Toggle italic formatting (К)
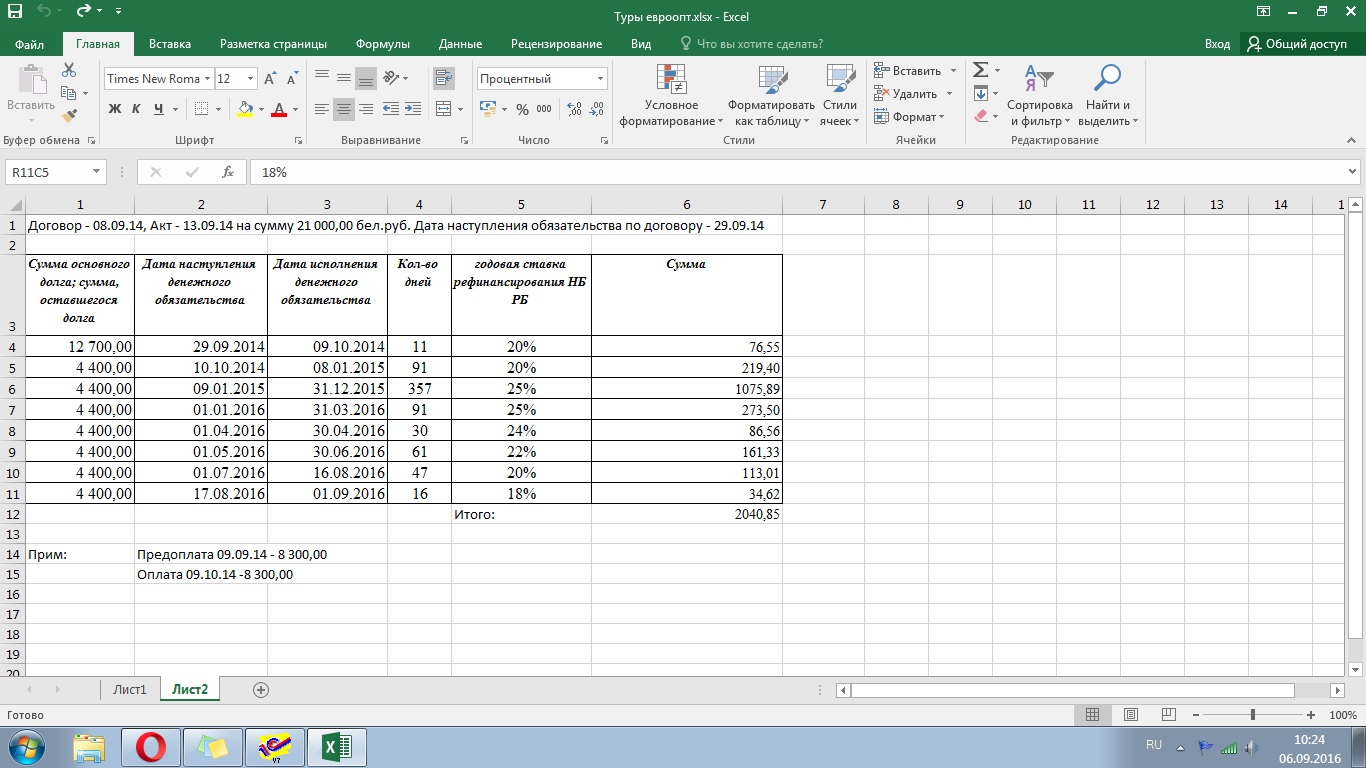 click(137, 109)
